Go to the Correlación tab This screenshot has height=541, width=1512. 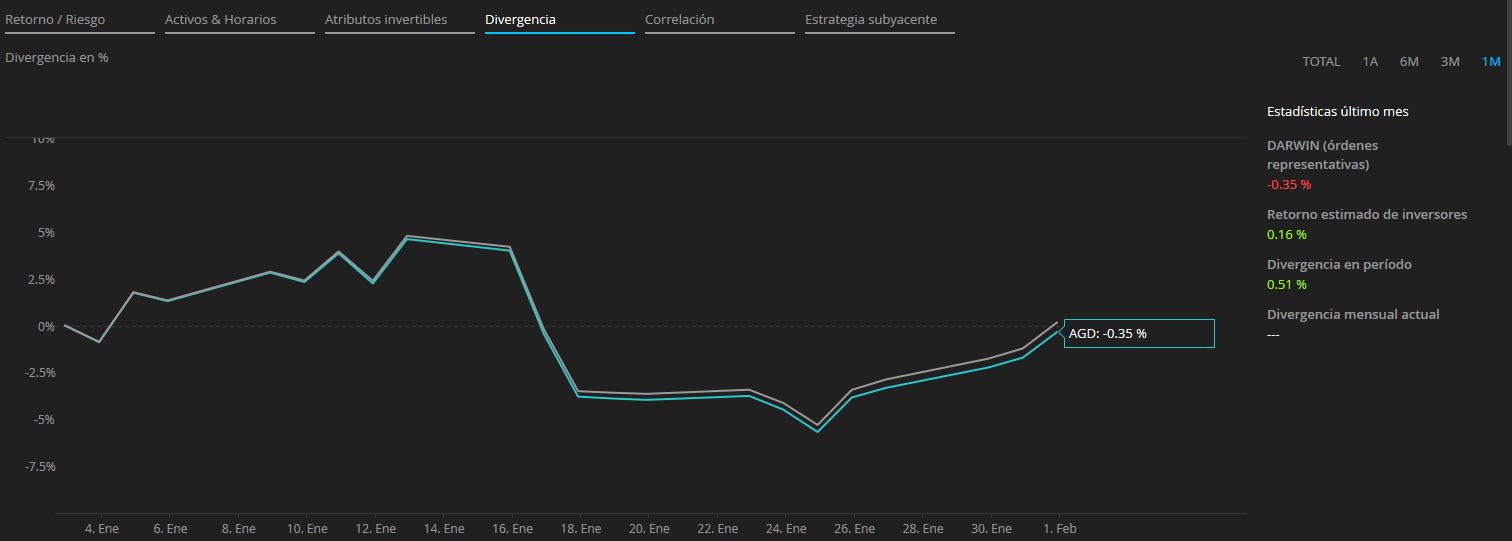coord(680,20)
